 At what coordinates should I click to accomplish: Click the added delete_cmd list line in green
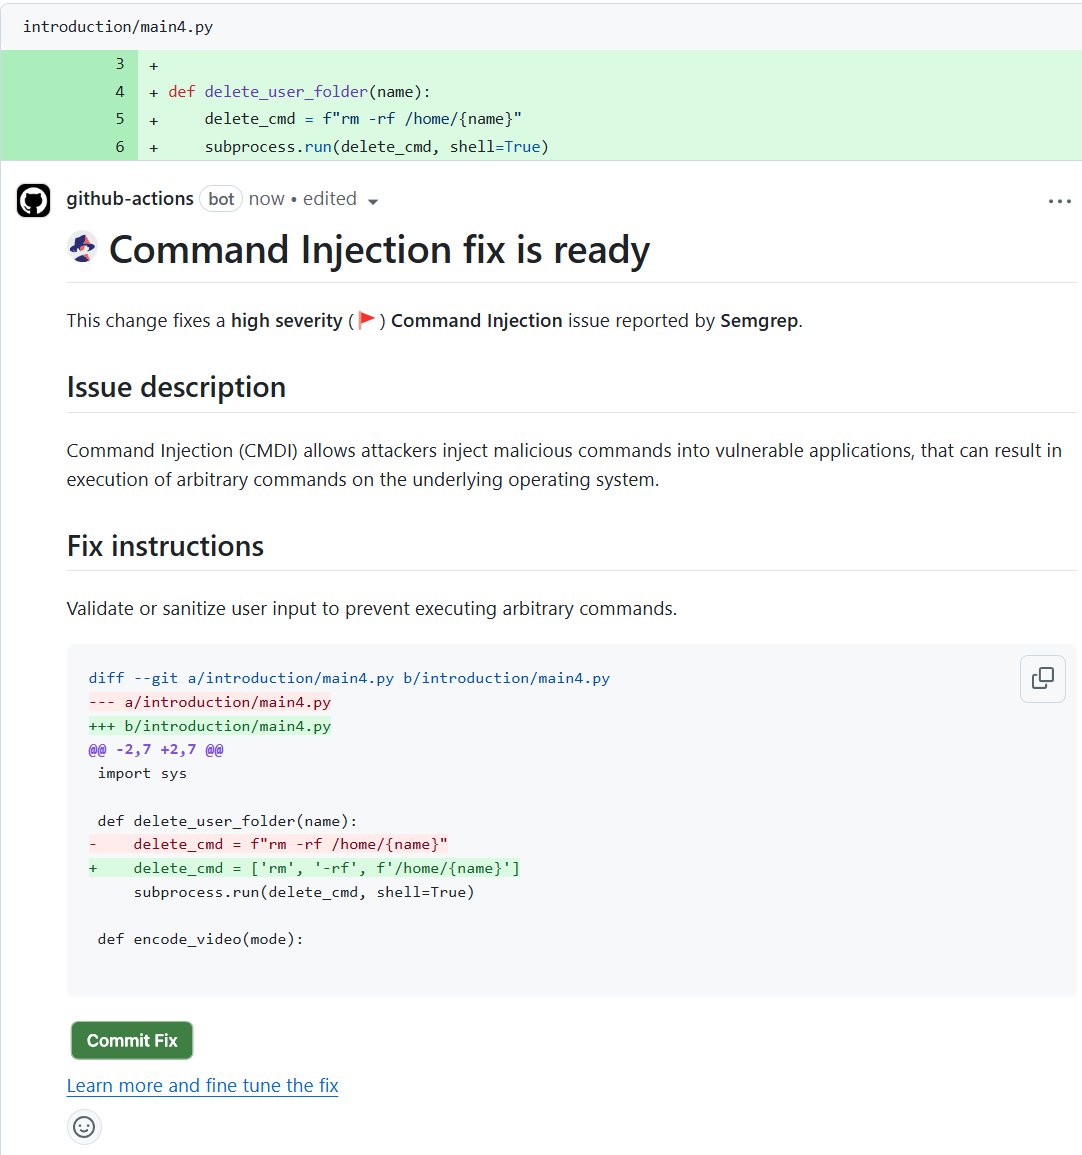tap(326, 868)
